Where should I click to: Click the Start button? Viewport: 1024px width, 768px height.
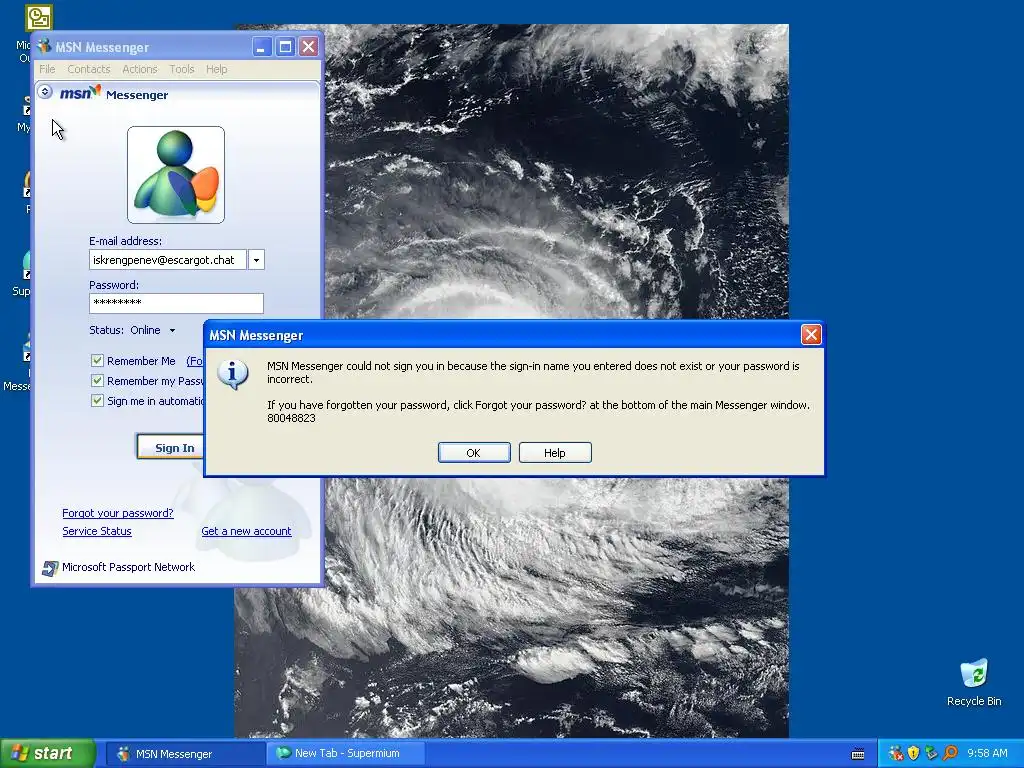click(47, 754)
